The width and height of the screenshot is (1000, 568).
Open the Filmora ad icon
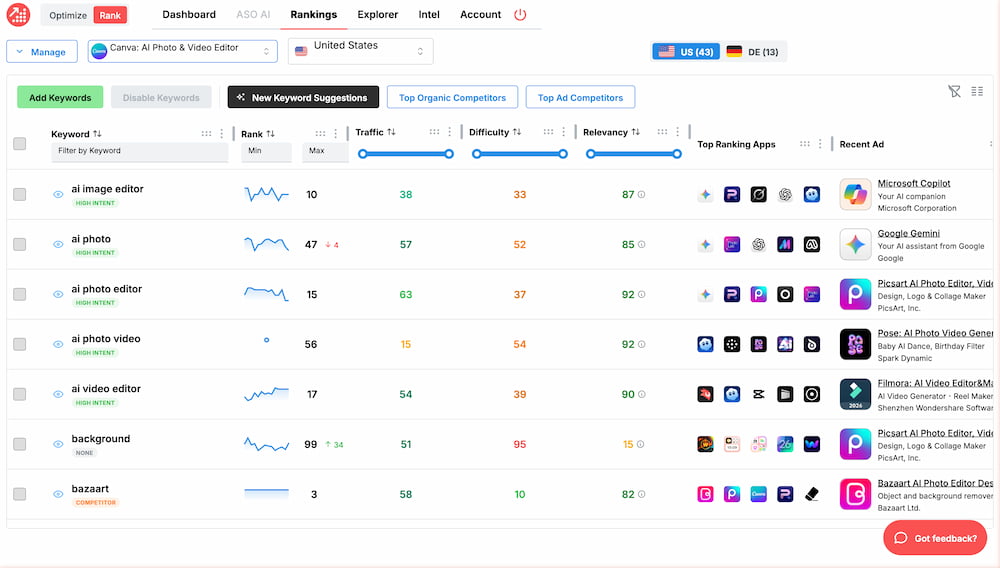click(x=855, y=395)
